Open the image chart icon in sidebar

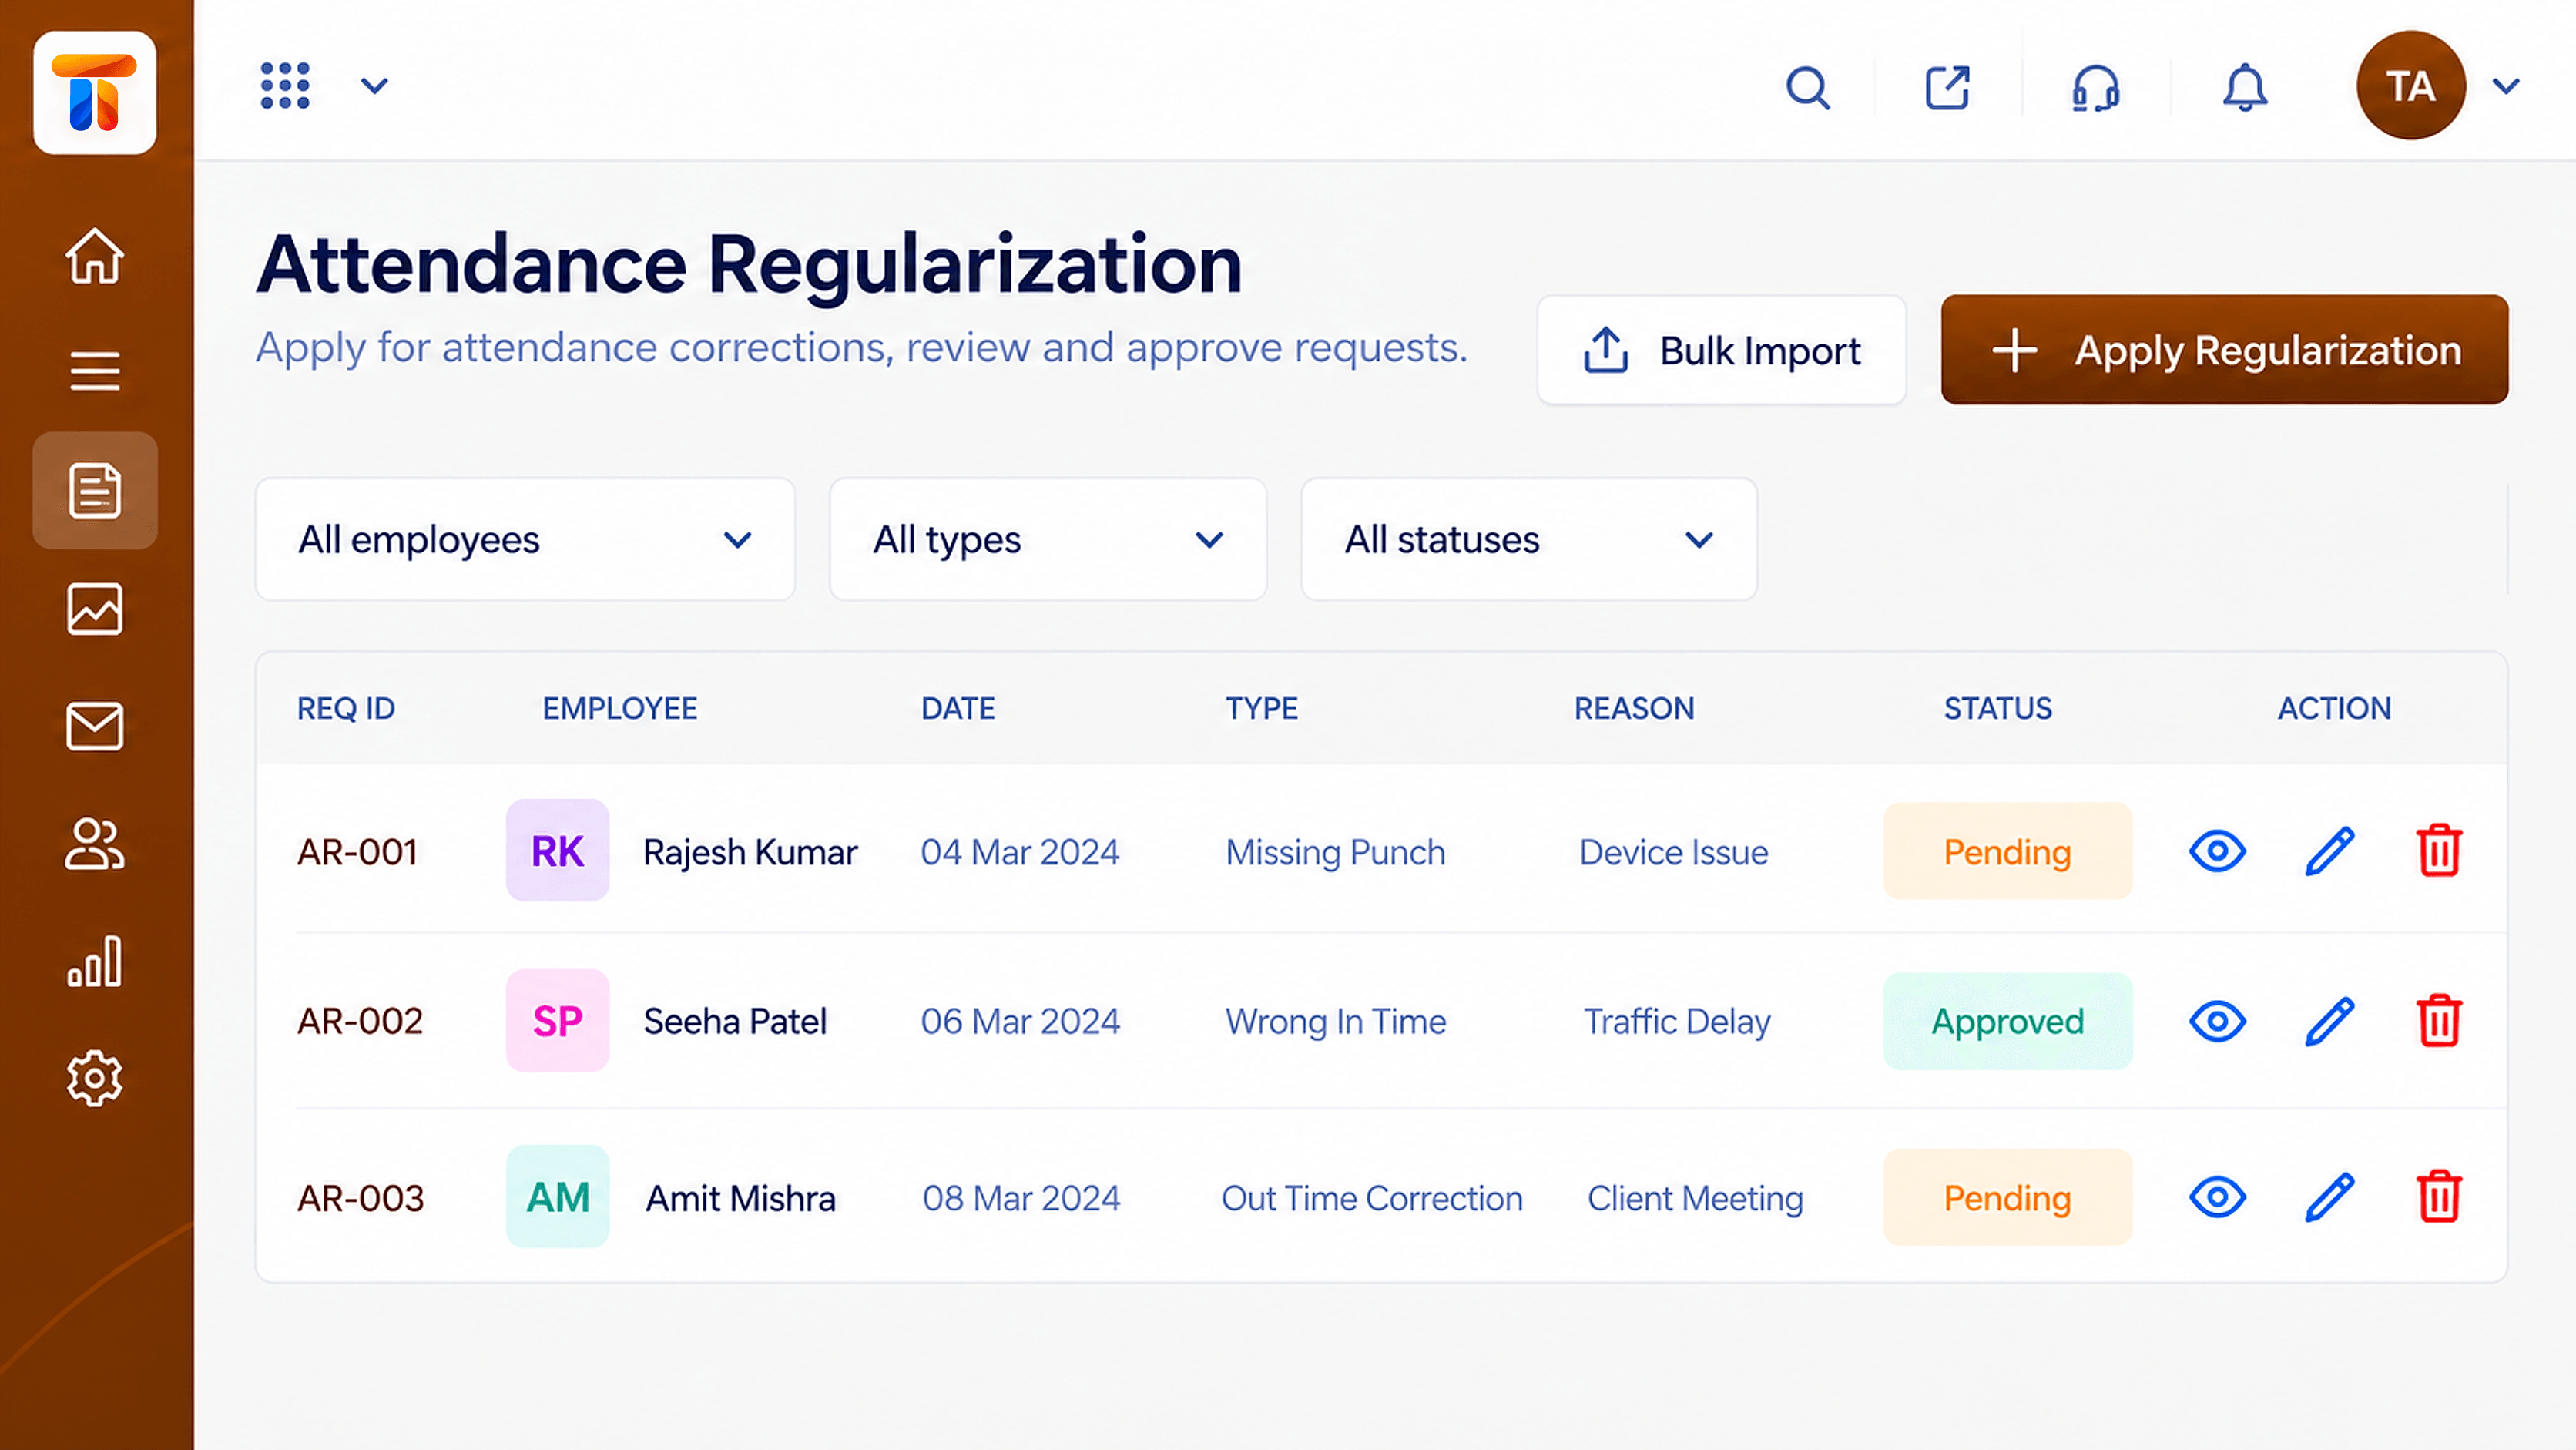click(95, 608)
